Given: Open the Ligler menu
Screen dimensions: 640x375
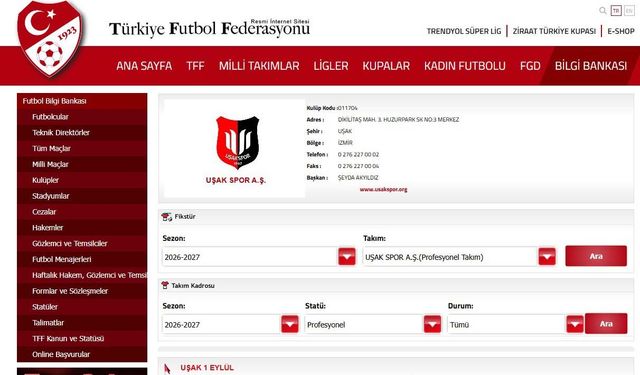Looking at the screenshot, I should click(x=331, y=66).
